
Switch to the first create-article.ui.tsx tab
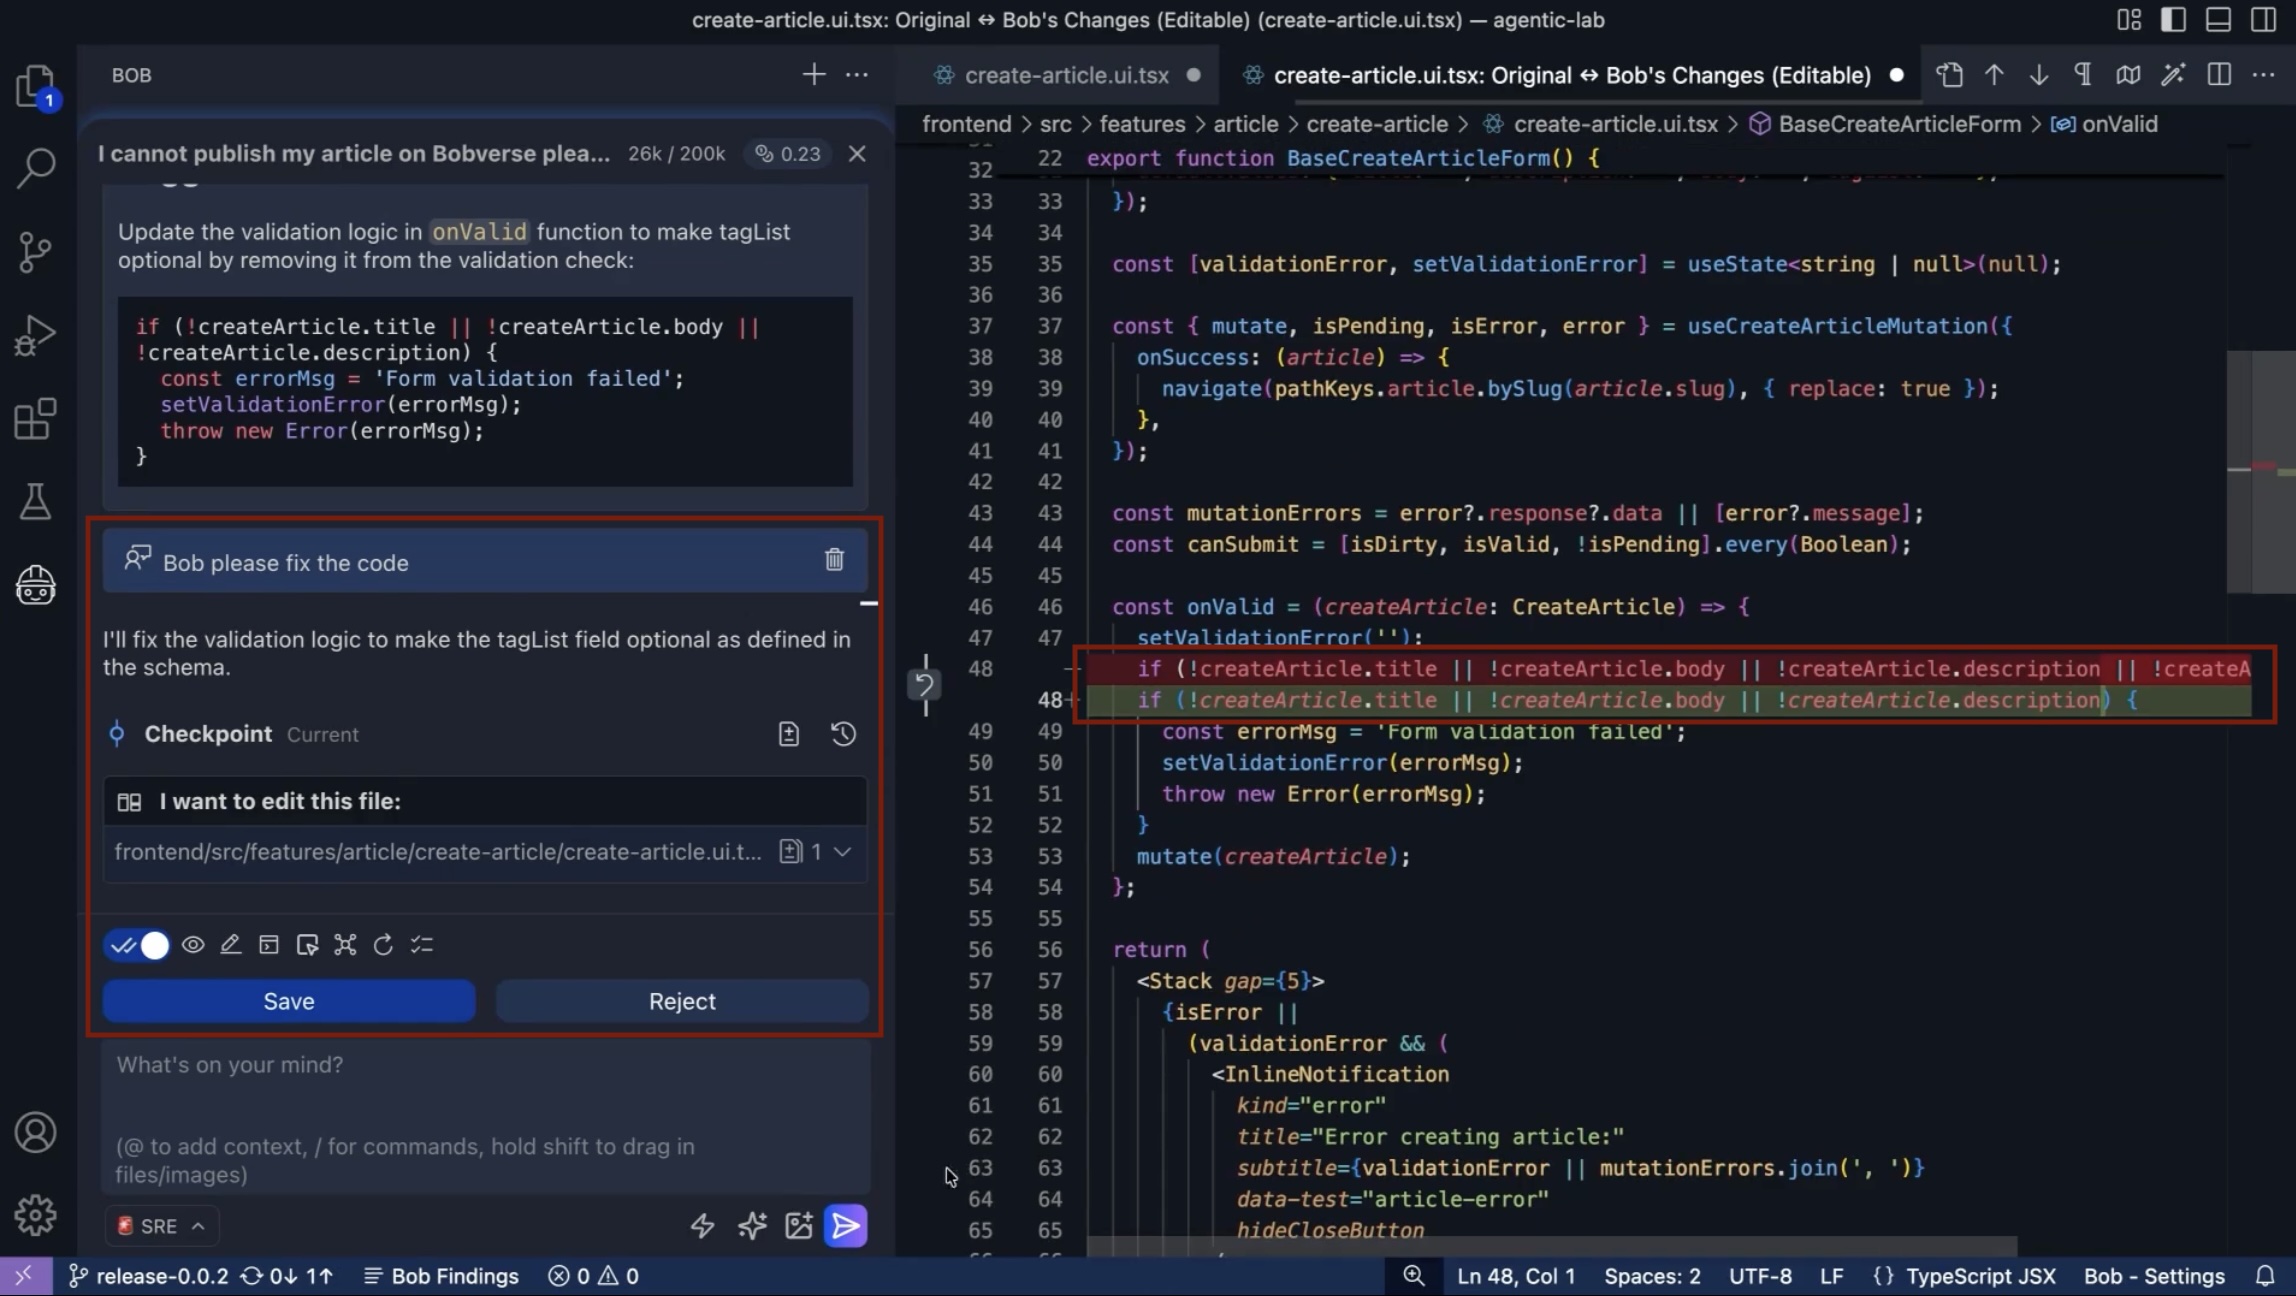click(x=1065, y=75)
